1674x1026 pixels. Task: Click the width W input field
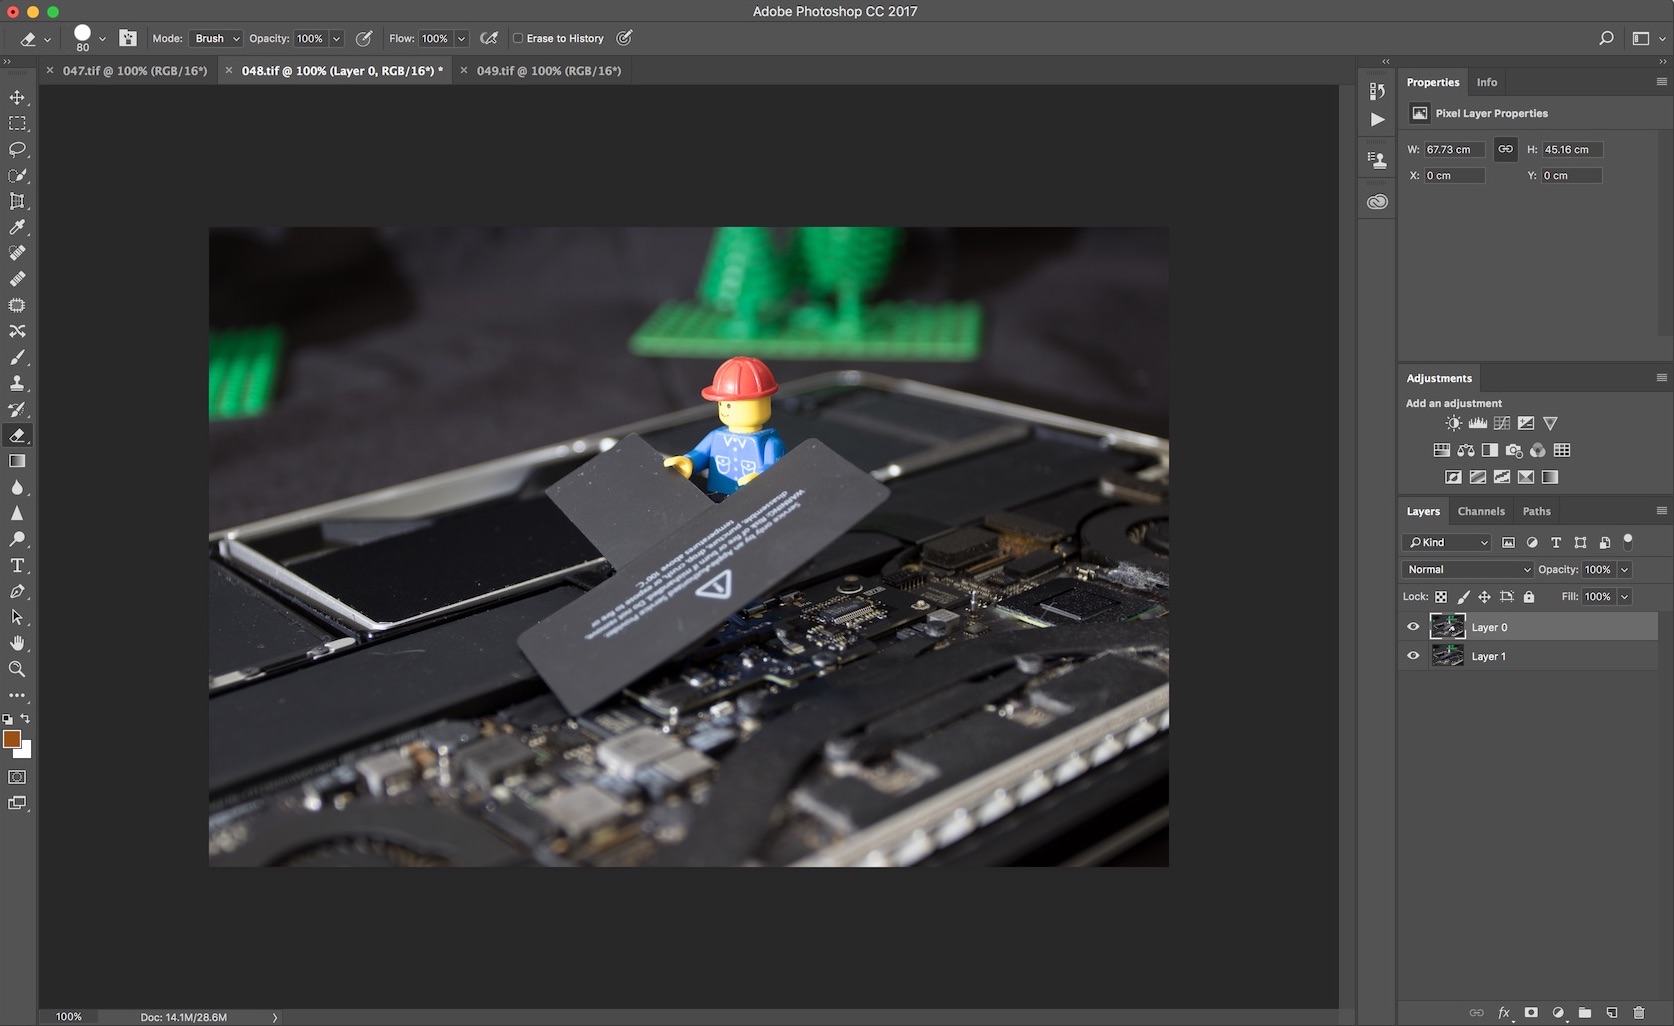tap(1454, 149)
